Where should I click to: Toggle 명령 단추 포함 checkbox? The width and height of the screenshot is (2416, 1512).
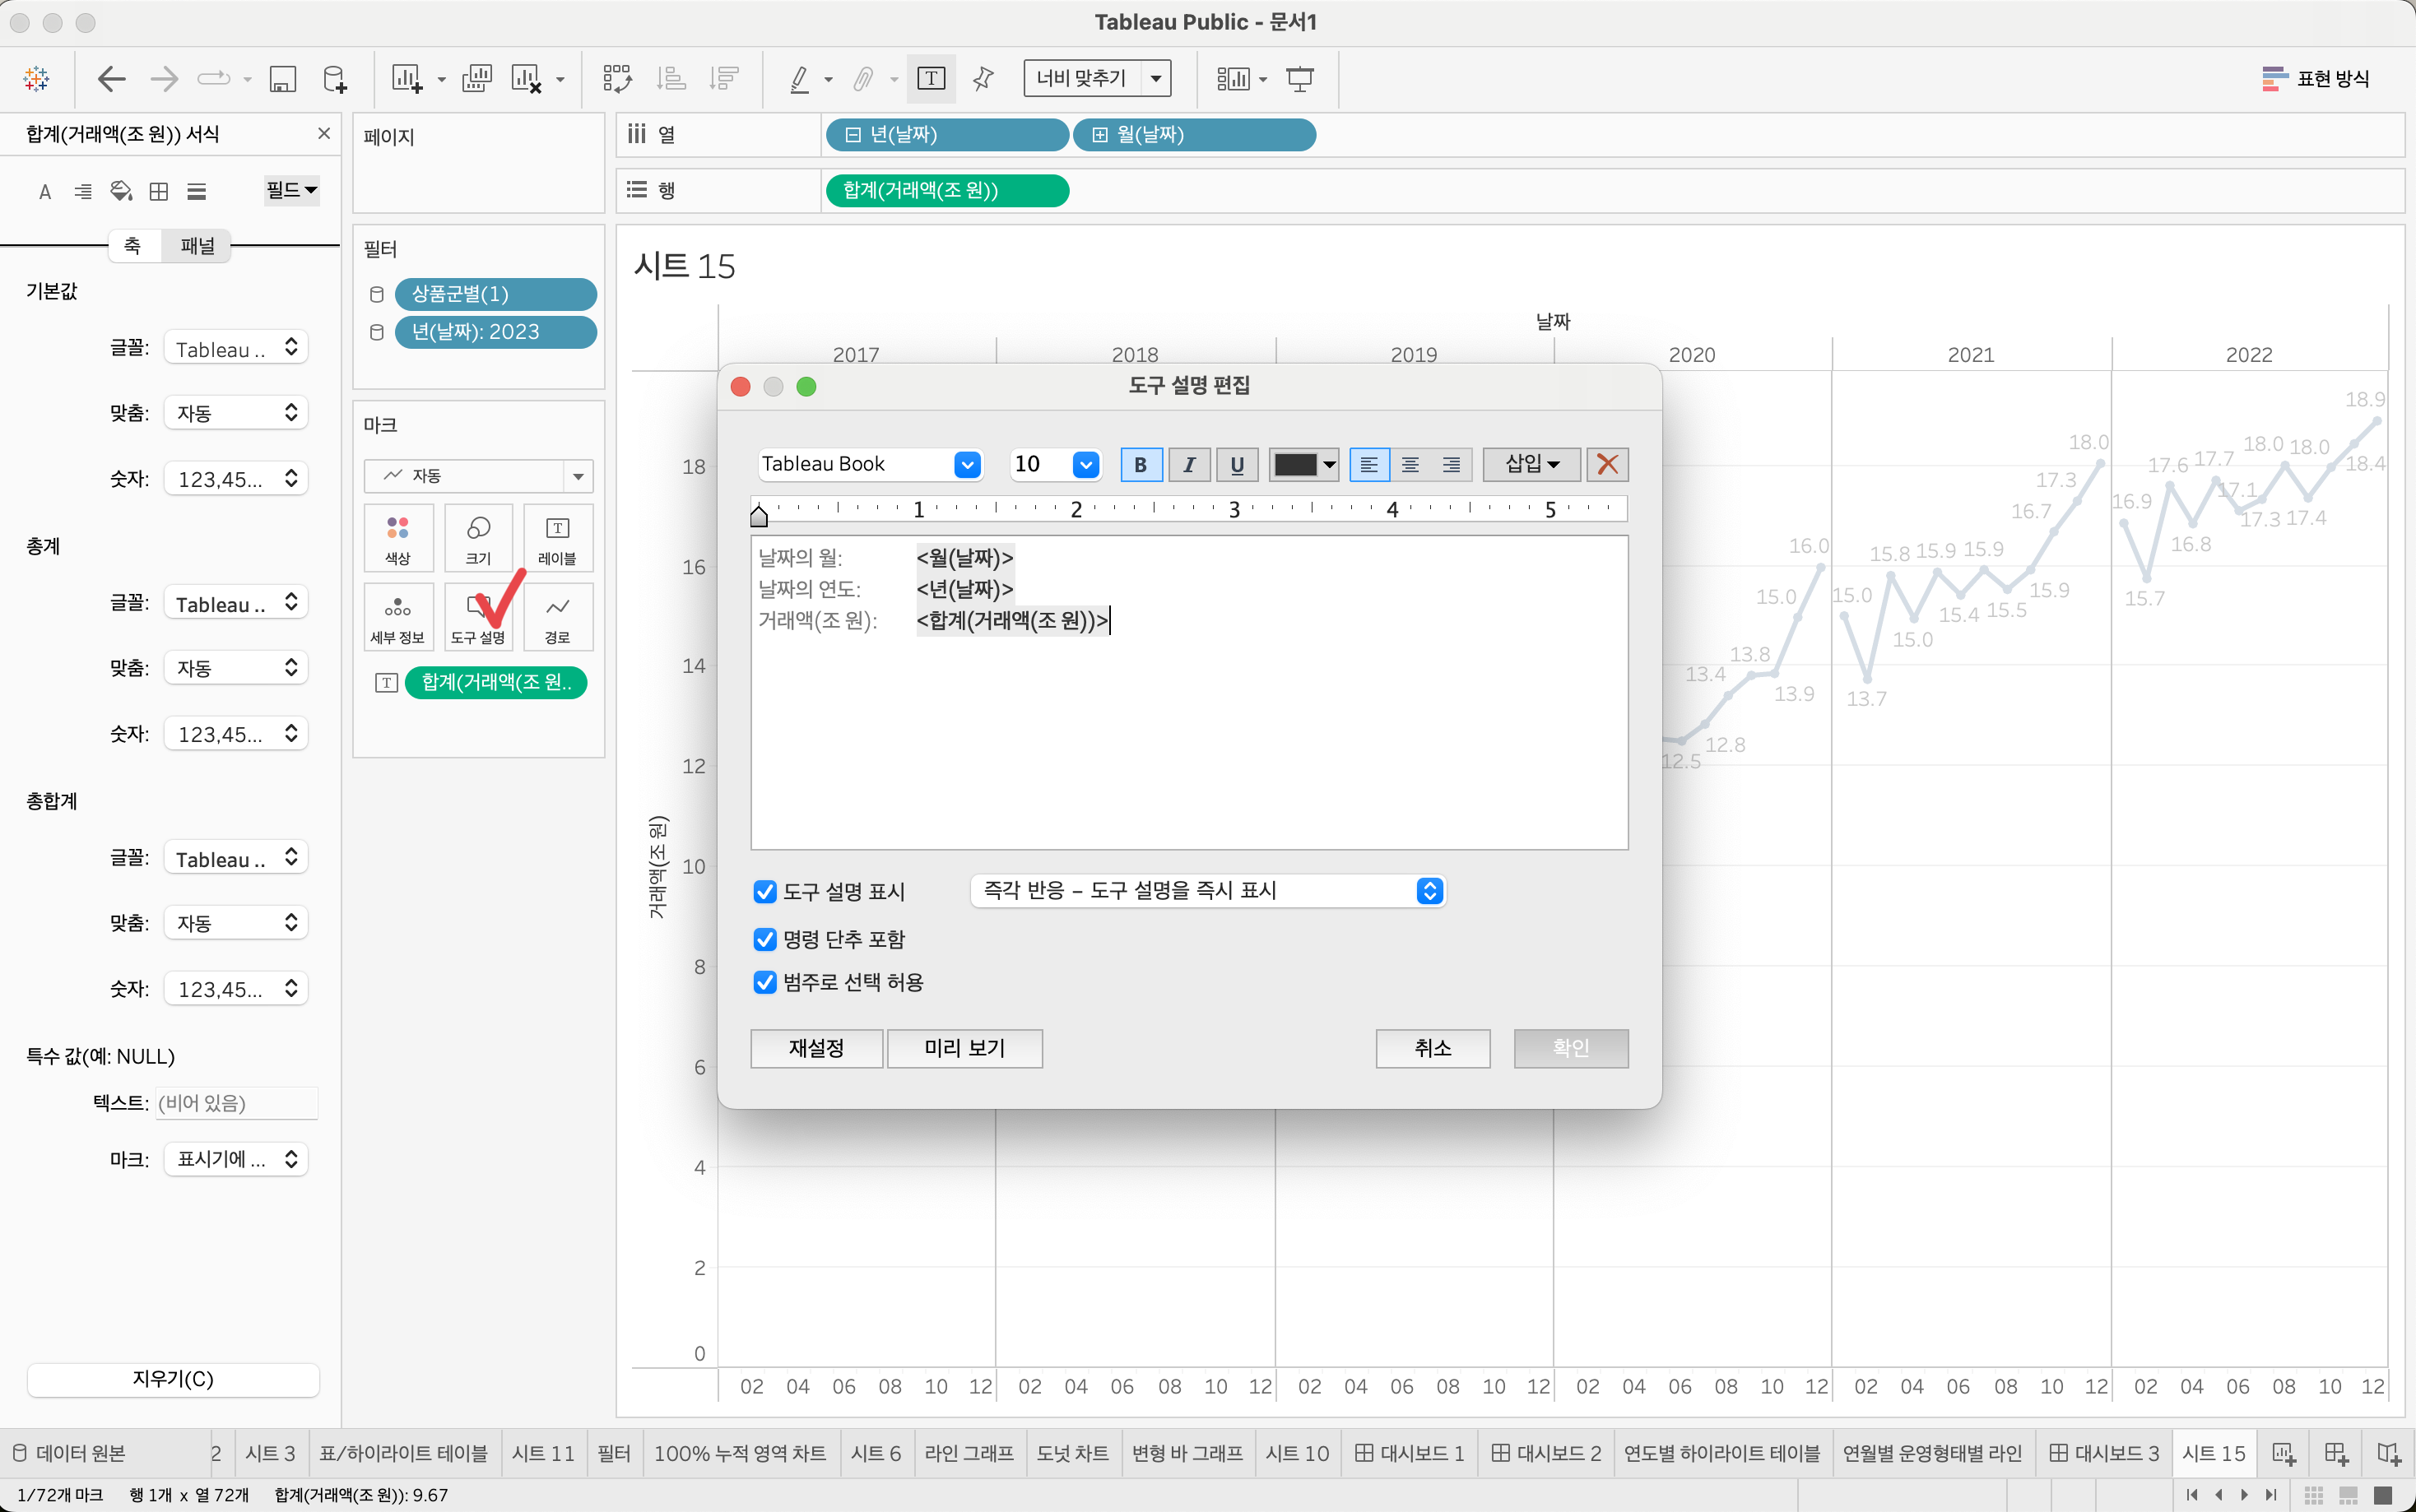(765, 939)
